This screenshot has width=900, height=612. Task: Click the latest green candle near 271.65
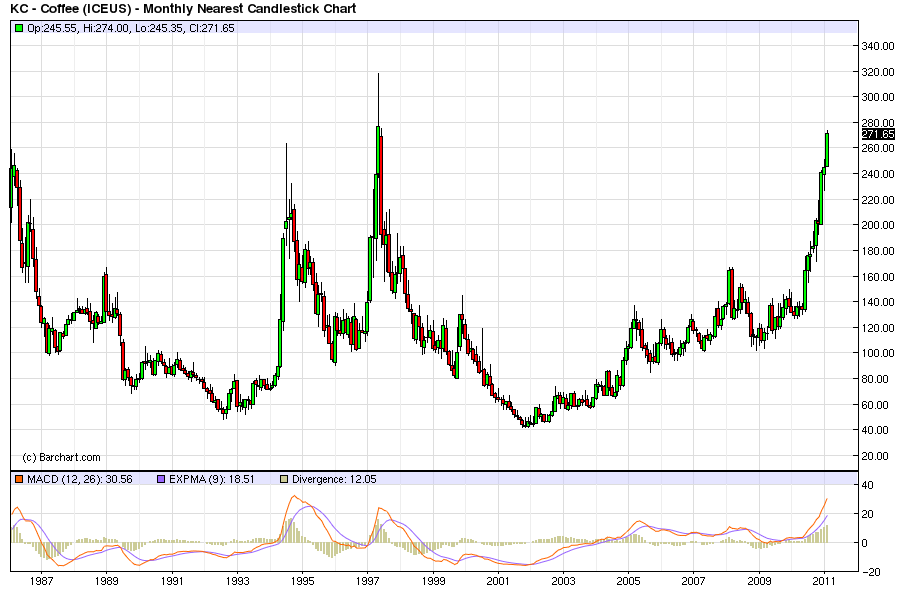pyautogui.click(x=827, y=149)
